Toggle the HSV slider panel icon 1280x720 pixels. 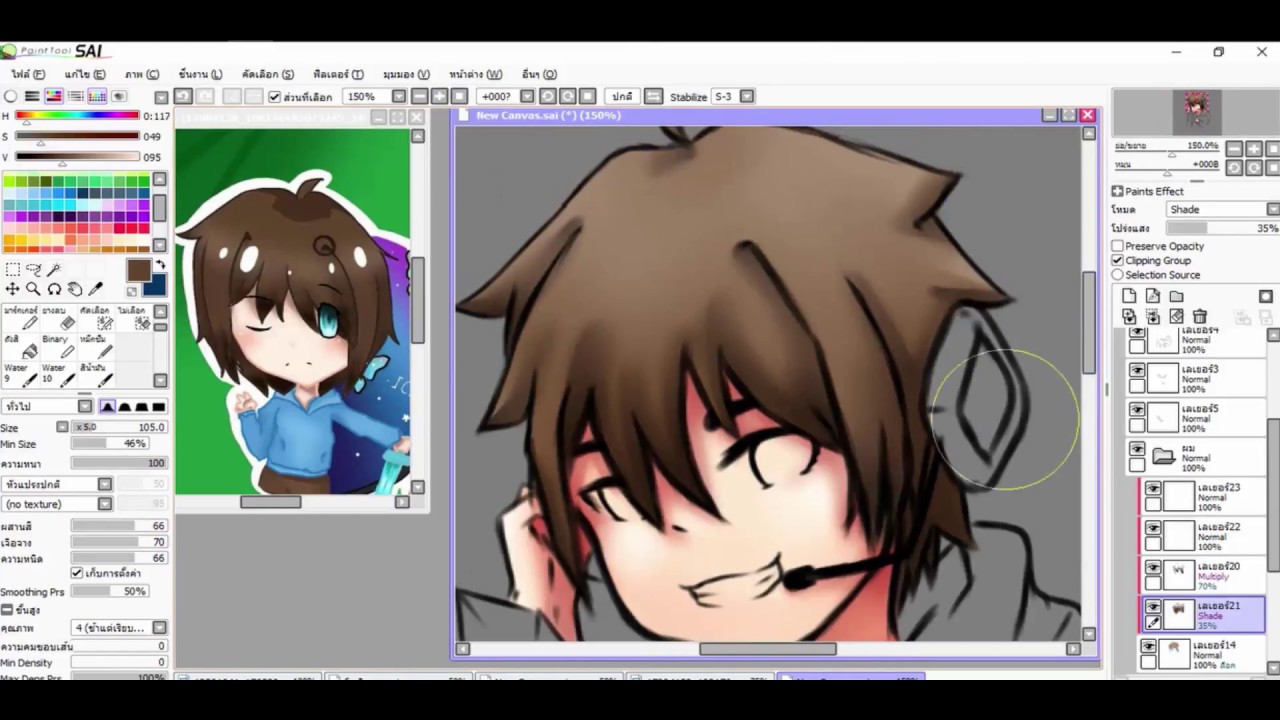coord(54,97)
